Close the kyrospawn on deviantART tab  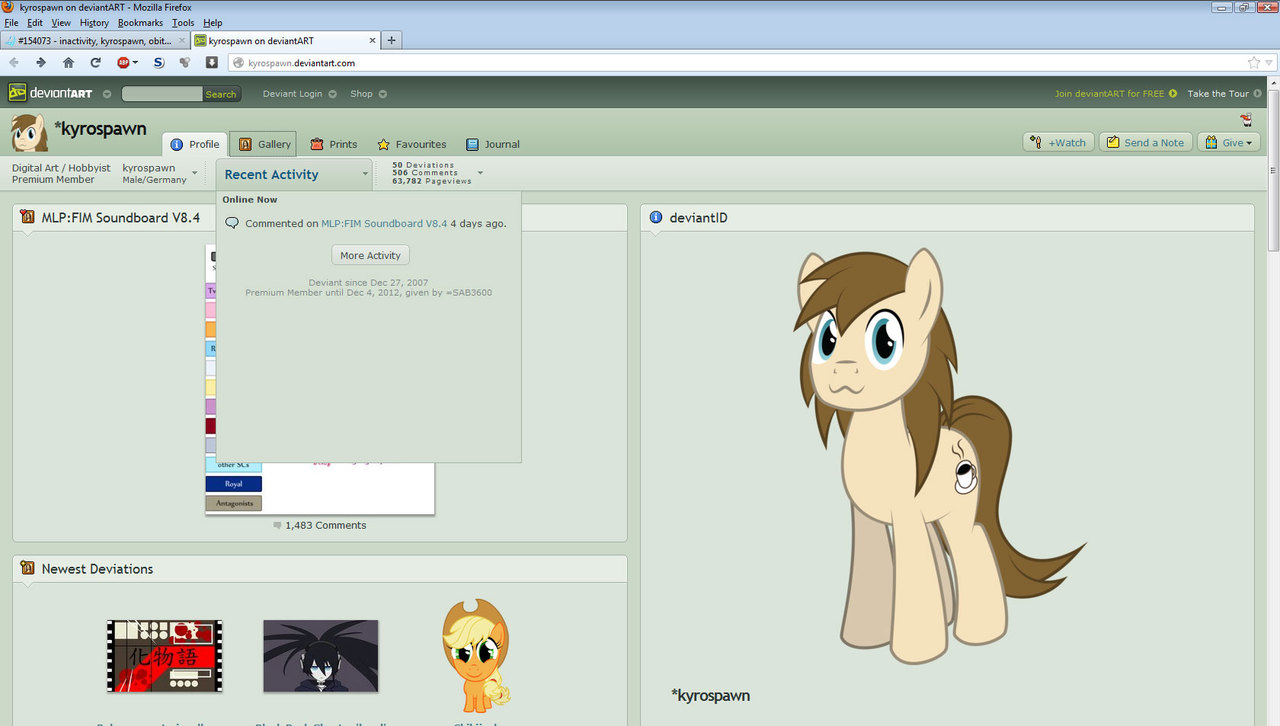(x=373, y=41)
